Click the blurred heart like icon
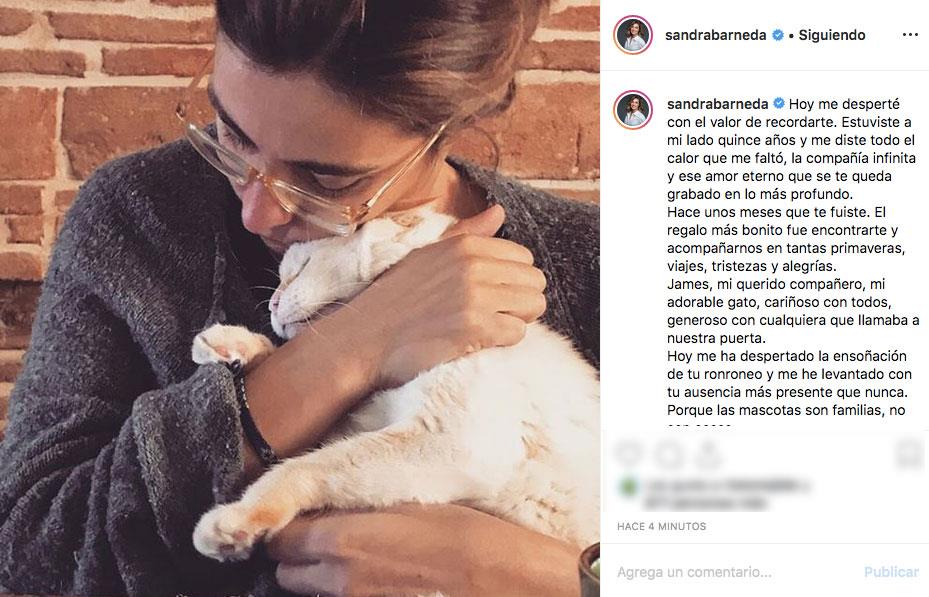929x597 pixels. [x=629, y=454]
